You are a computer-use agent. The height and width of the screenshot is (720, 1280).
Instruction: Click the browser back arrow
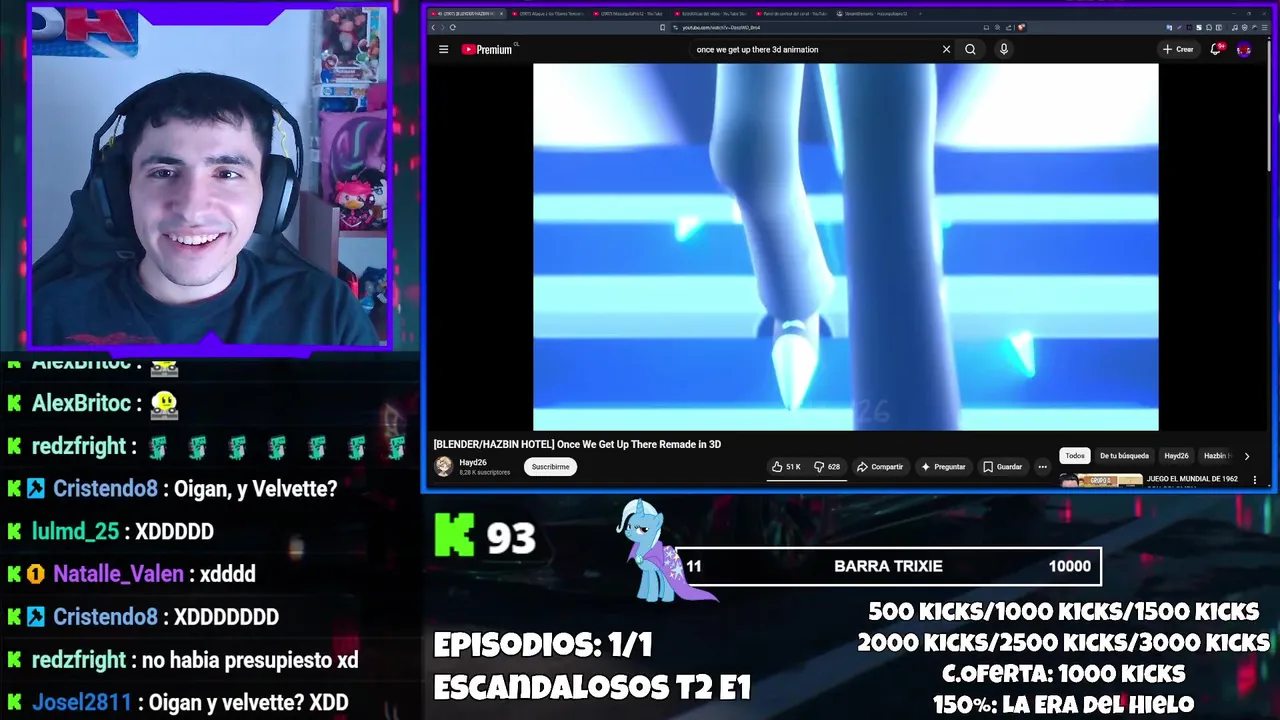click(x=434, y=27)
